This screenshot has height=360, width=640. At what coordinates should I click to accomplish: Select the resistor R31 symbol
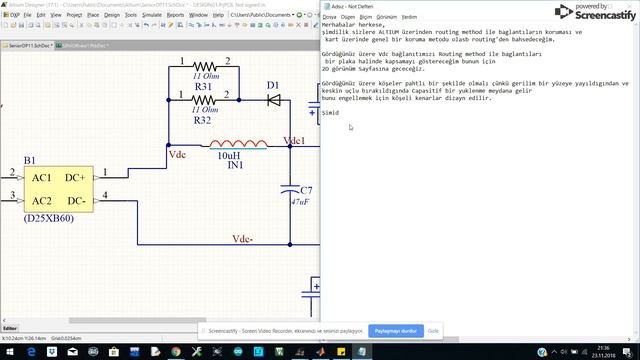(x=204, y=66)
